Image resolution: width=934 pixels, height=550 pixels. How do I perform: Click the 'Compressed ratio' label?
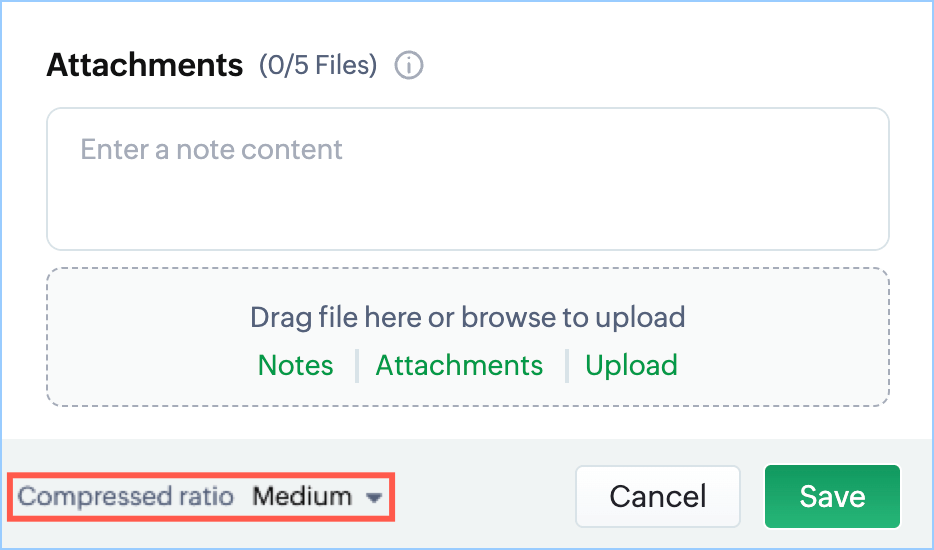[126, 497]
